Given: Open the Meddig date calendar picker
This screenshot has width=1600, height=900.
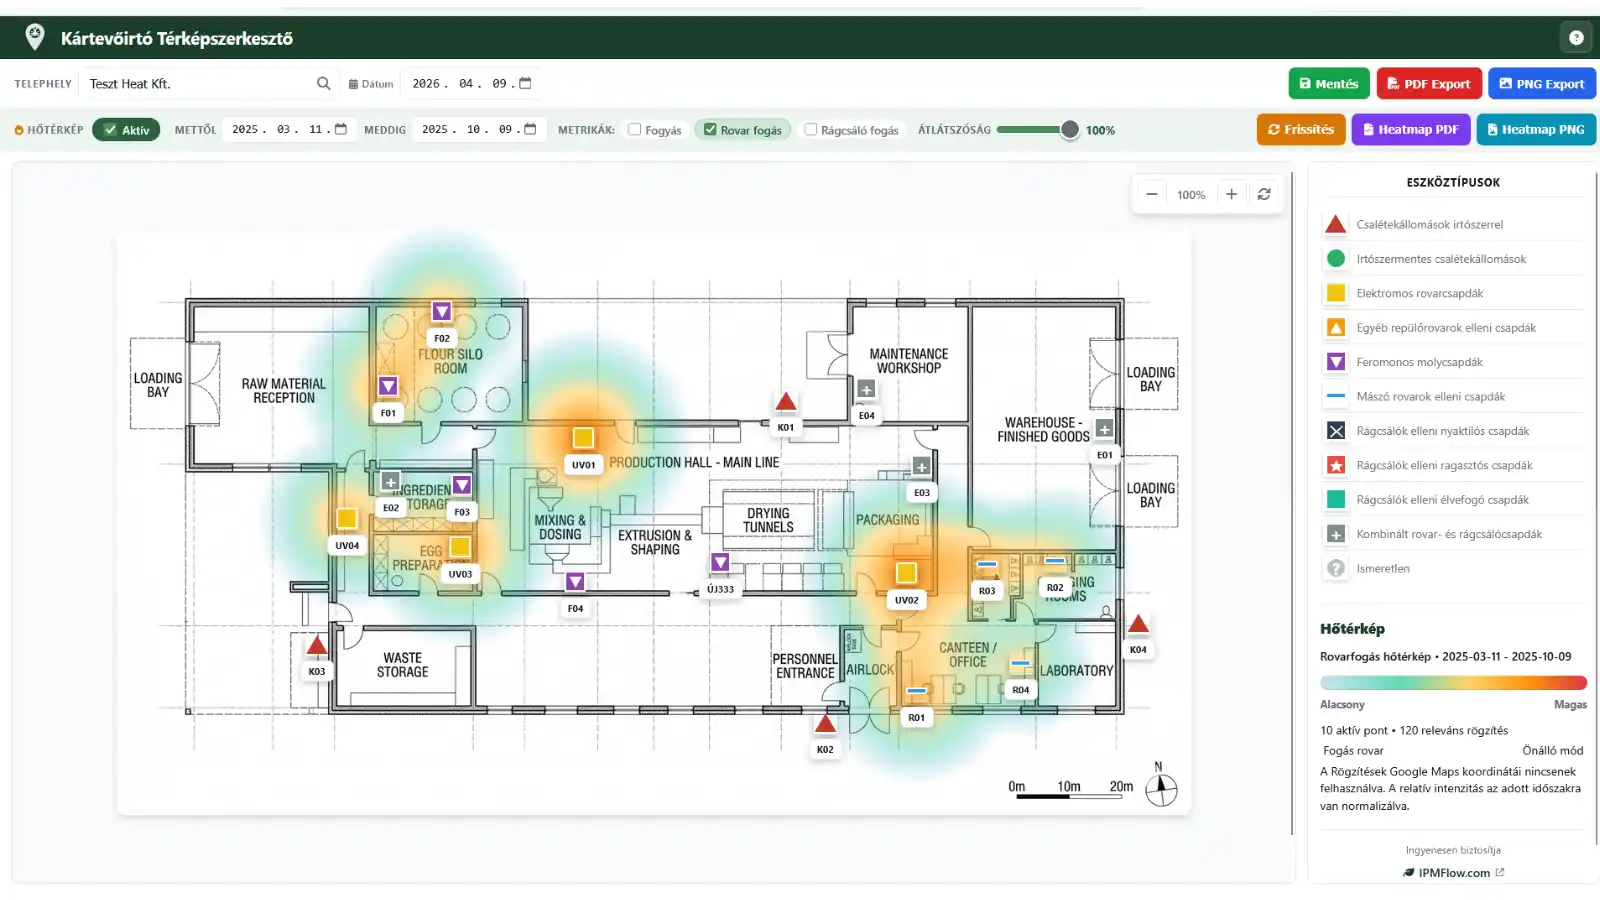Looking at the screenshot, I should coord(531,130).
